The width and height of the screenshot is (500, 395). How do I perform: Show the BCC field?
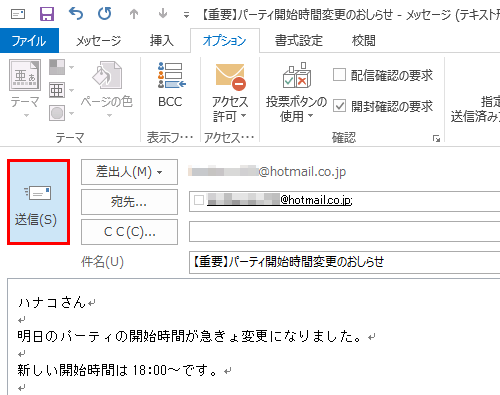pyautogui.click(x=170, y=85)
